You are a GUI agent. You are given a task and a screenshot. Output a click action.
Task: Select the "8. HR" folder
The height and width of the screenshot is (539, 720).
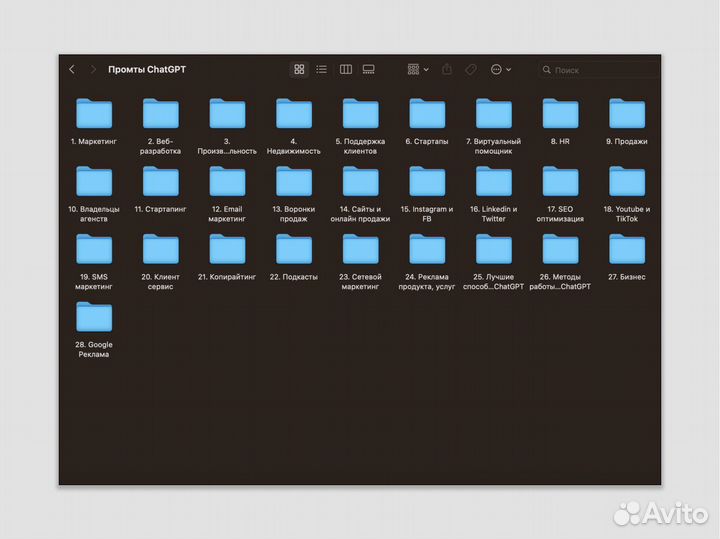click(x=561, y=113)
